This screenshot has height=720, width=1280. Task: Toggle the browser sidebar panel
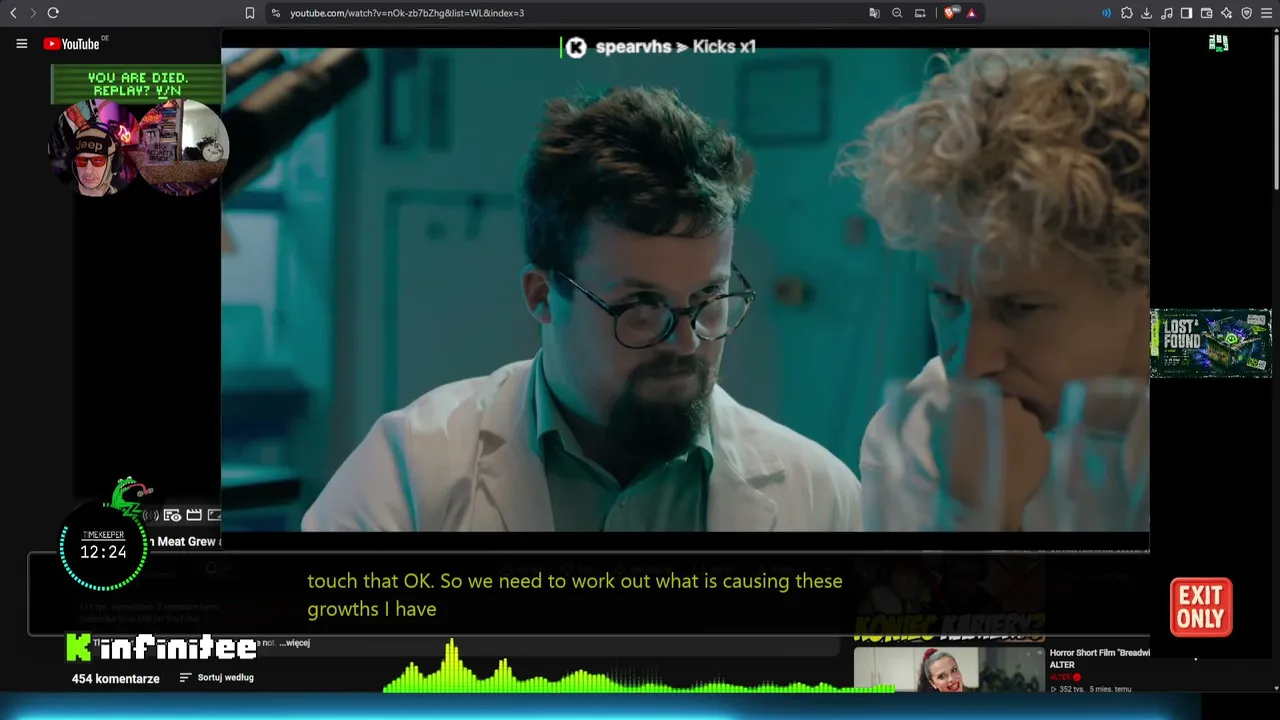(x=1186, y=13)
